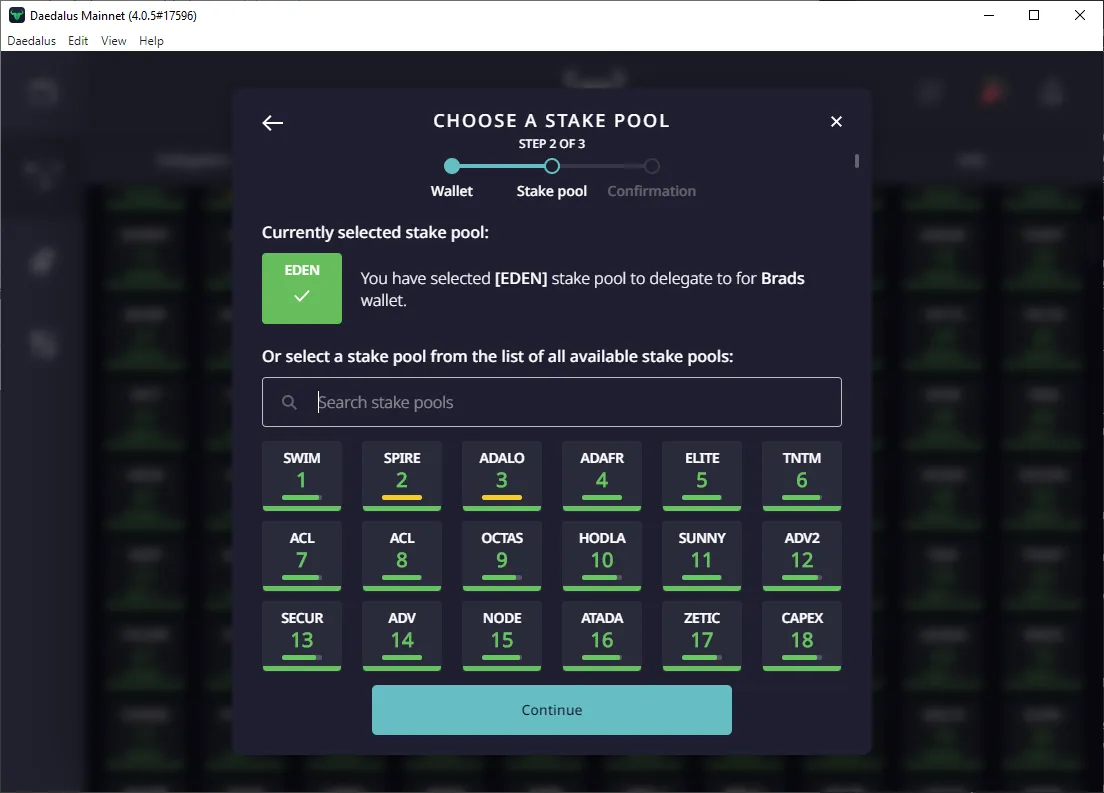Choose OCTAS stake pool ranked 9
The width and height of the screenshot is (1104, 793).
502,556
